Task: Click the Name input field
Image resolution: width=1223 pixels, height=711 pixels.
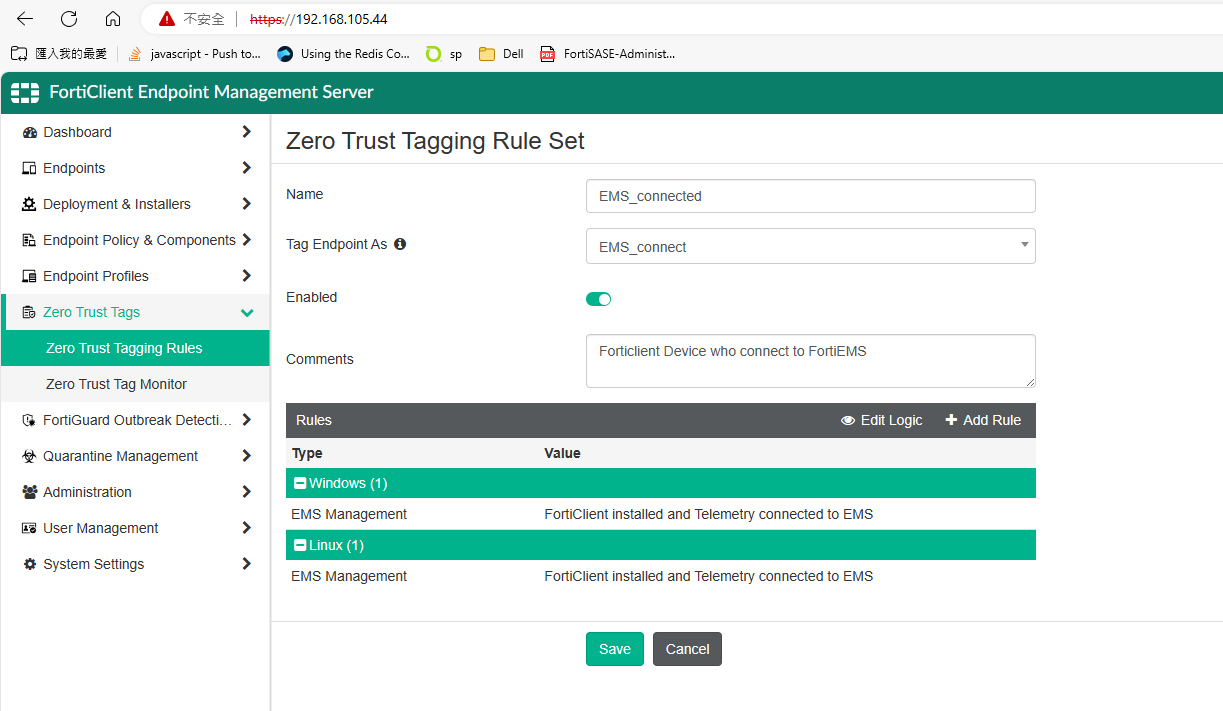Action: click(x=810, y=196)
